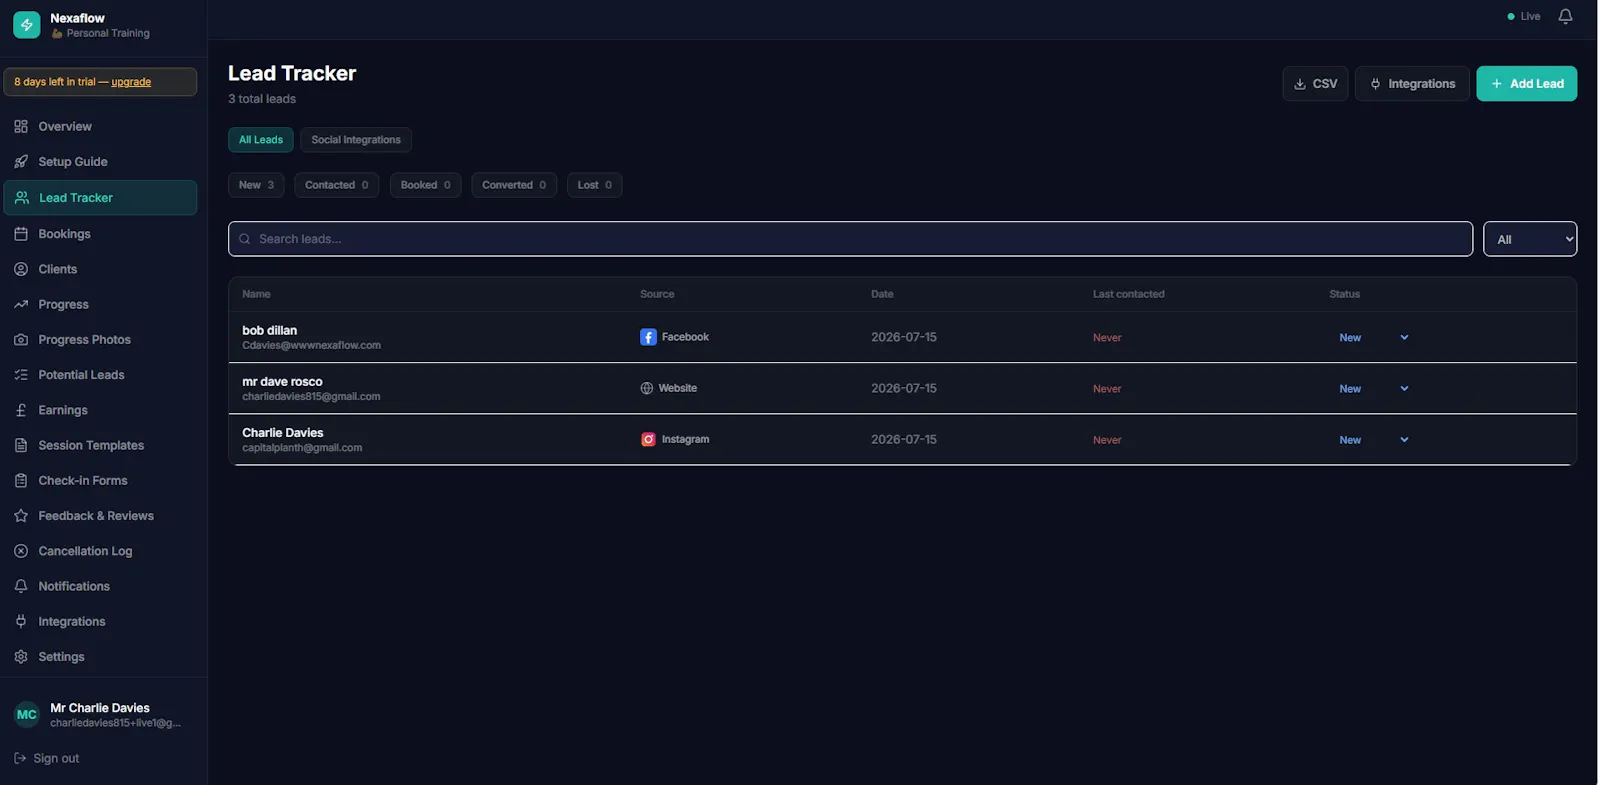Click the Earnings pound icon
Viewport: 1600px width, 785px height.
pos(21,410)
